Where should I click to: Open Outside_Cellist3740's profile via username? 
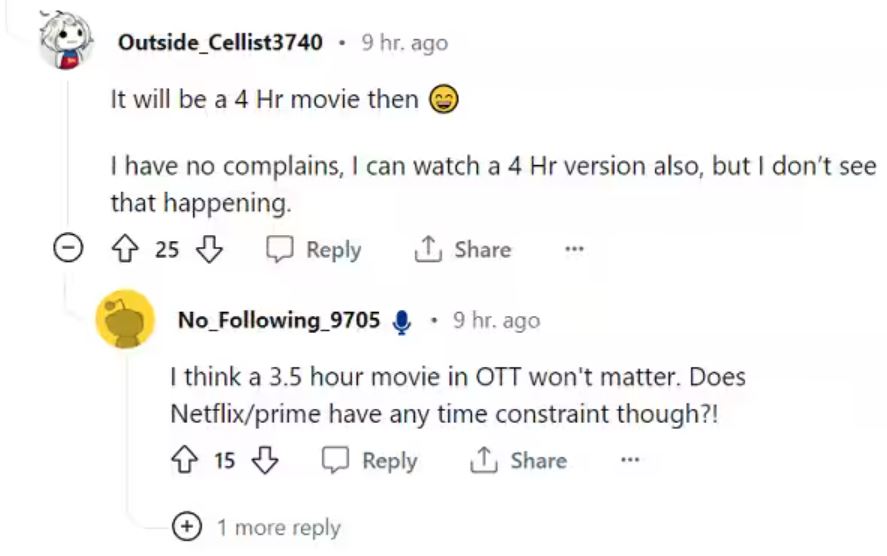tap(220, 43)
